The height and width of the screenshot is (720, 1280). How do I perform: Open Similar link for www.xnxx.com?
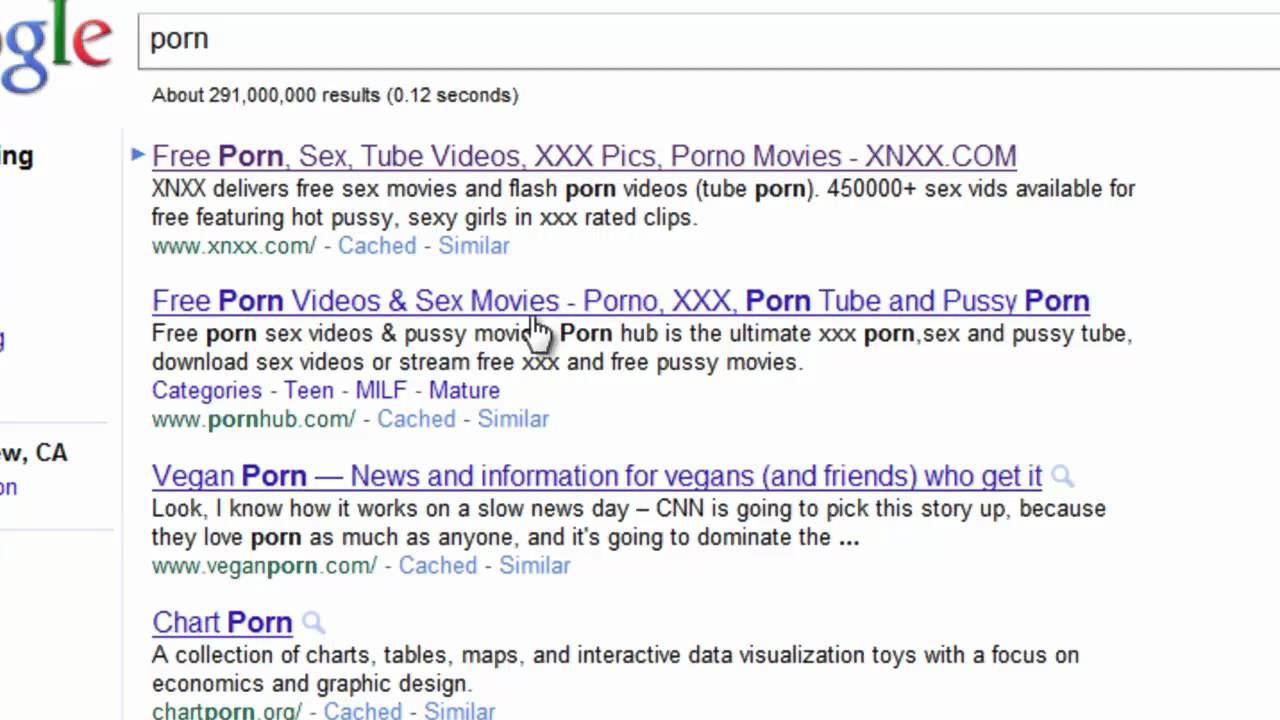point(474,246)
